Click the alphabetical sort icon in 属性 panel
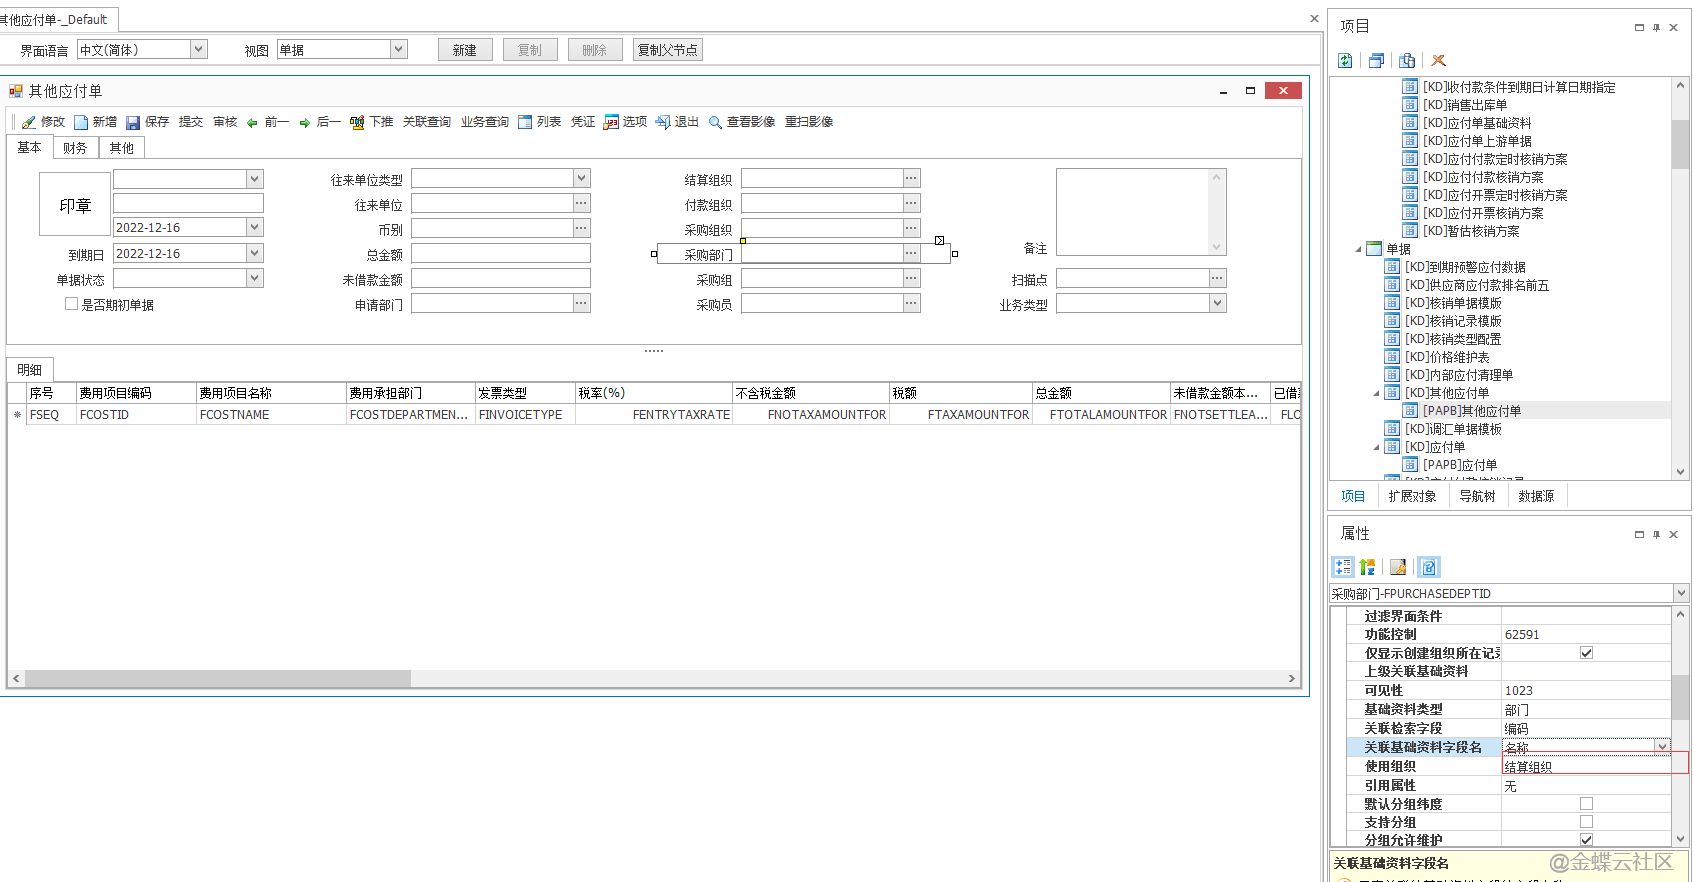This screenshot has height=882, width=1694. point(1367,567)
